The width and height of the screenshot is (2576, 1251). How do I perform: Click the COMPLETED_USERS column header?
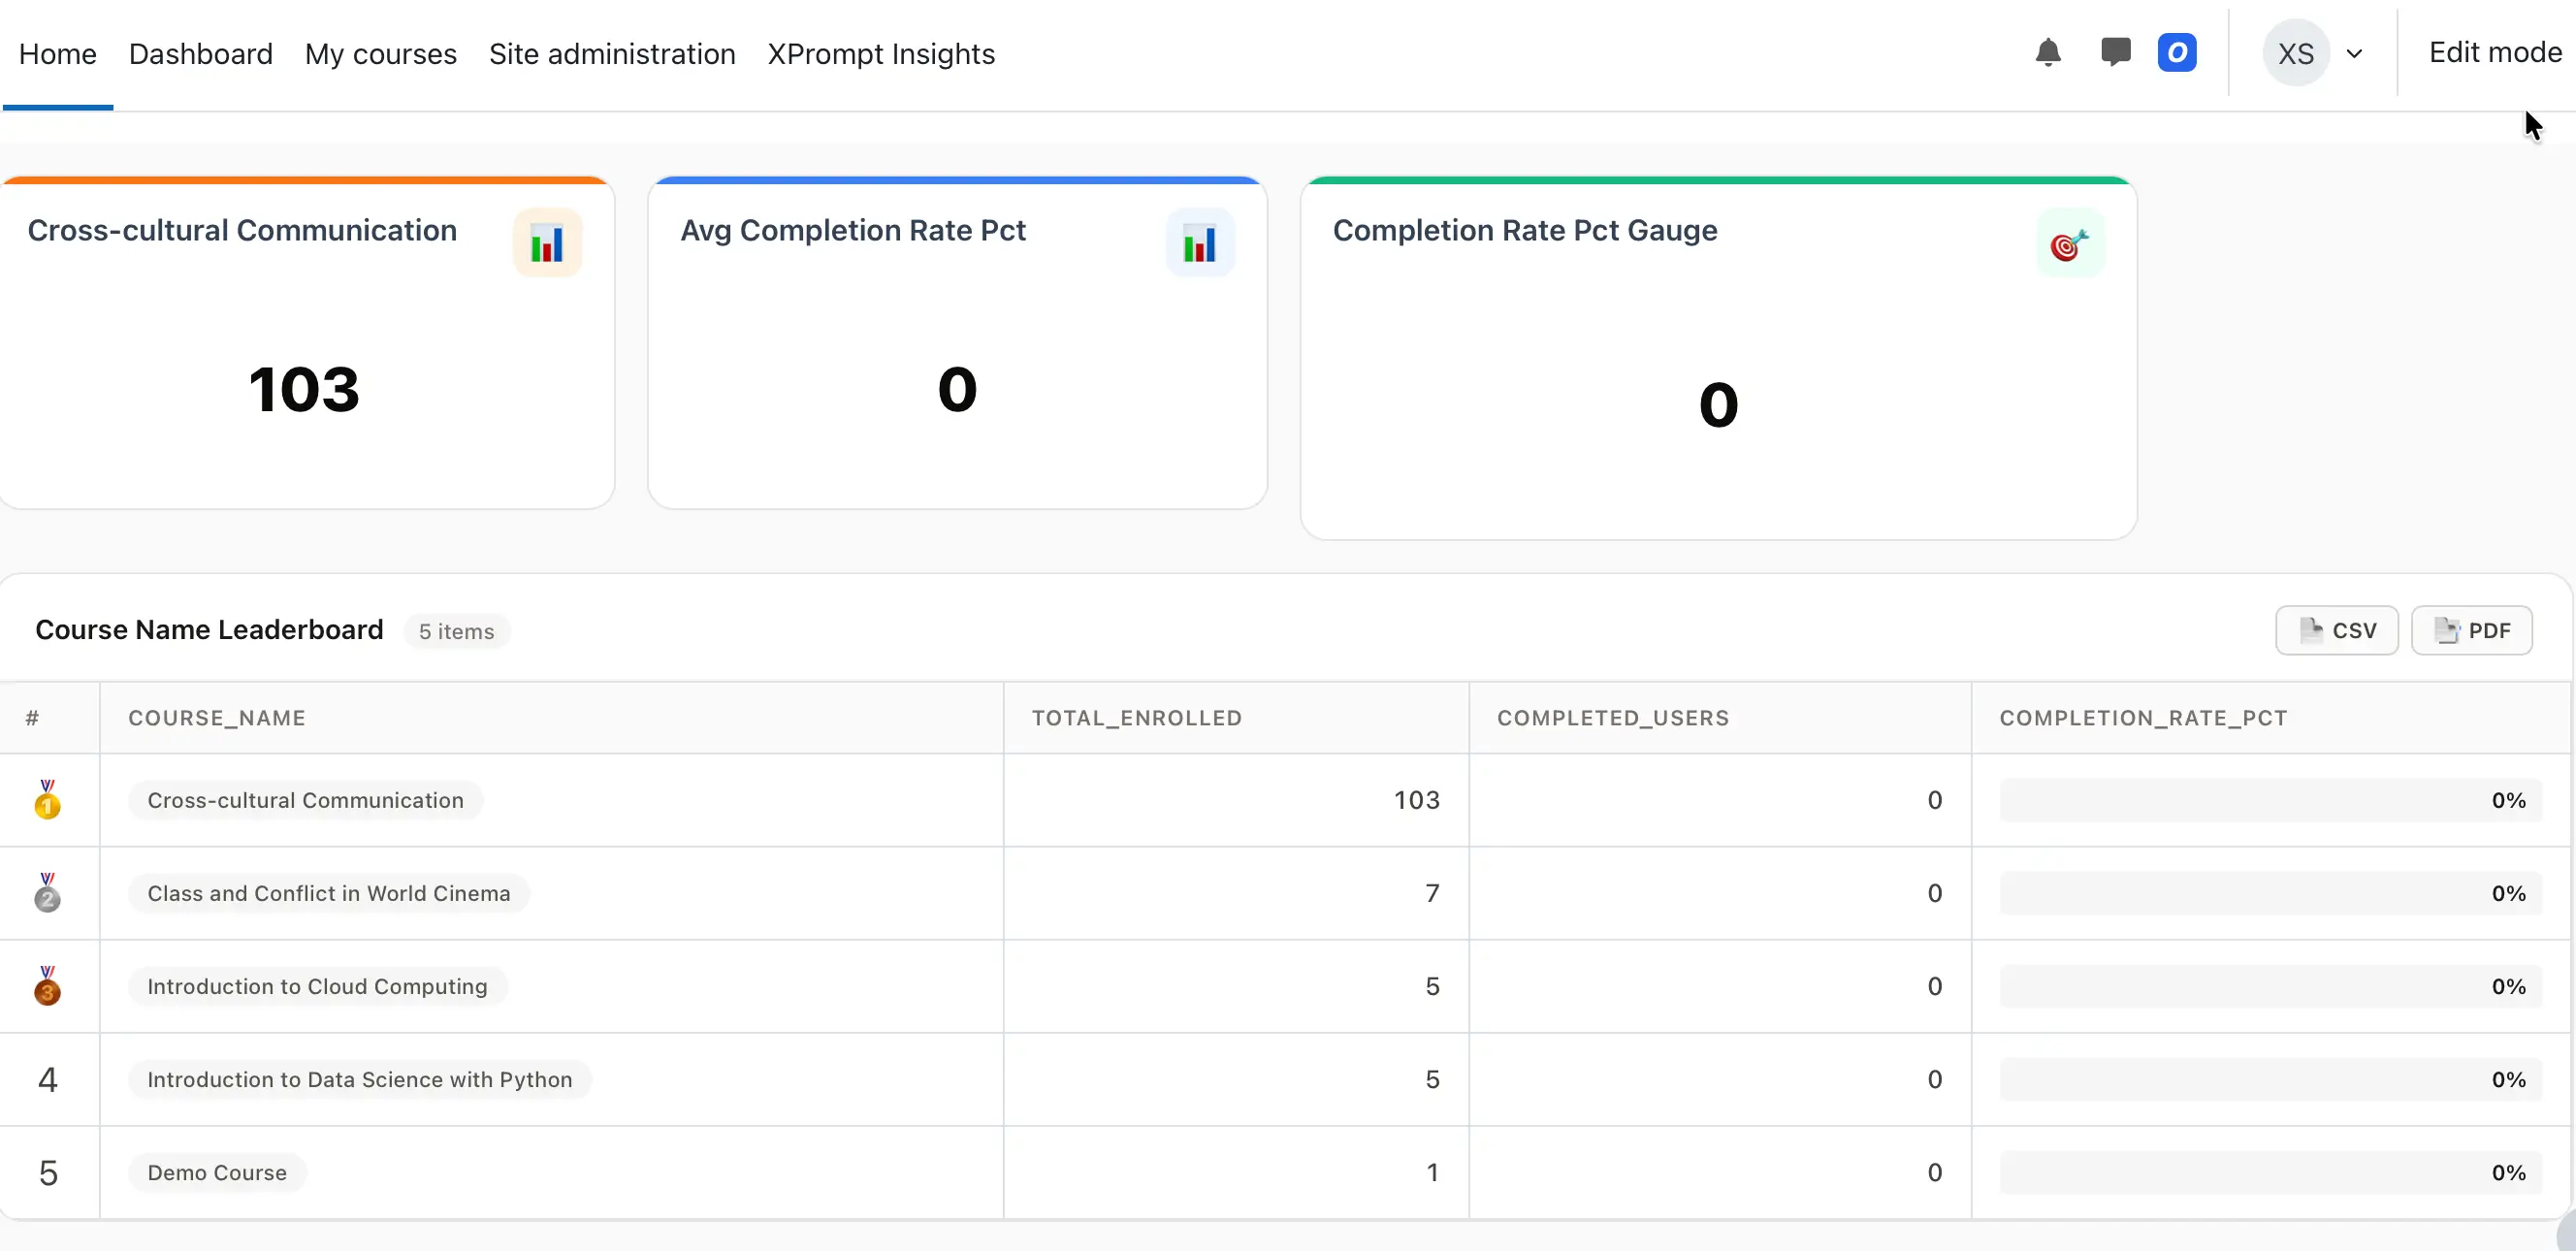point(1613,718)
